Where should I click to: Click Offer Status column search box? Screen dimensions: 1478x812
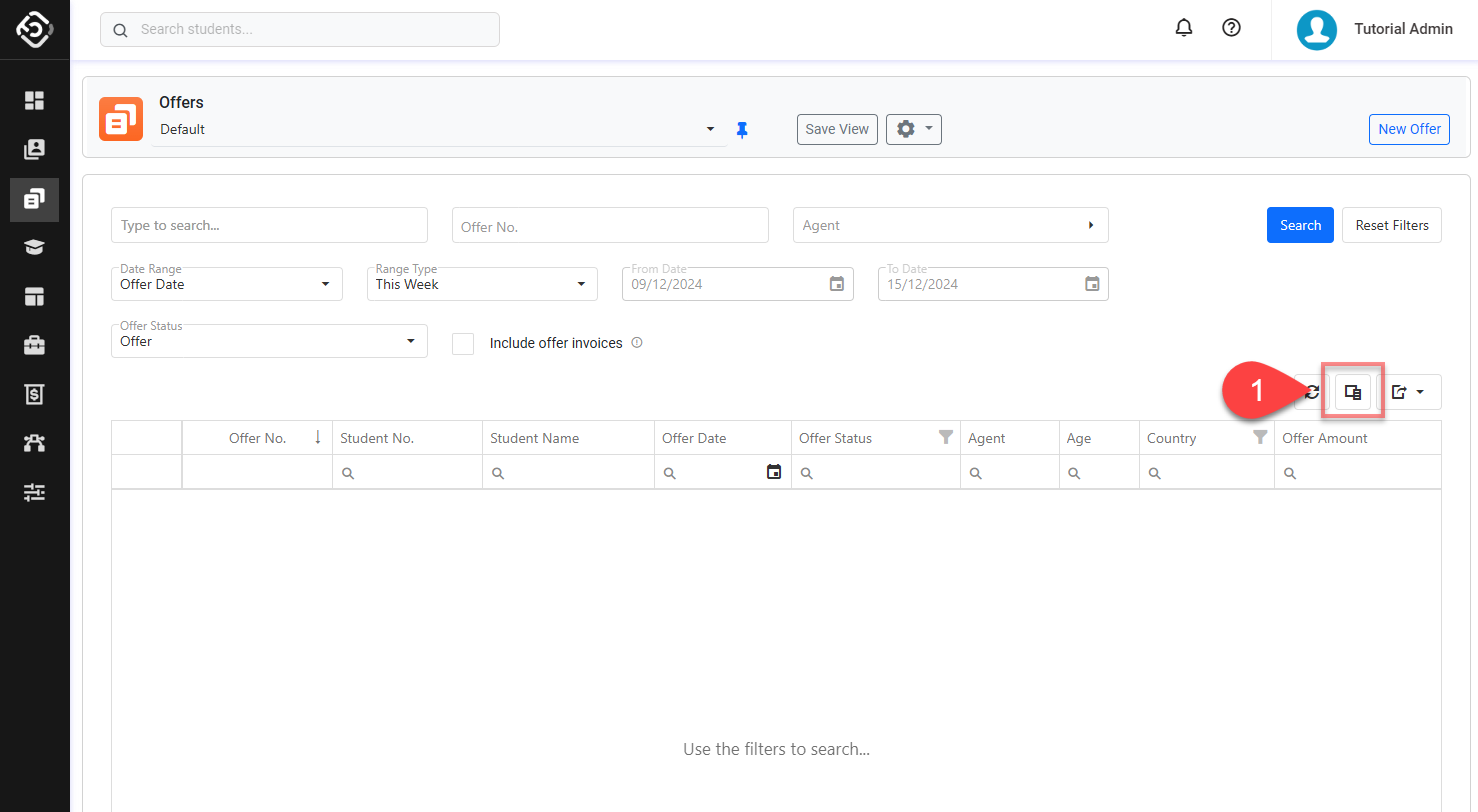click(875, 472)
